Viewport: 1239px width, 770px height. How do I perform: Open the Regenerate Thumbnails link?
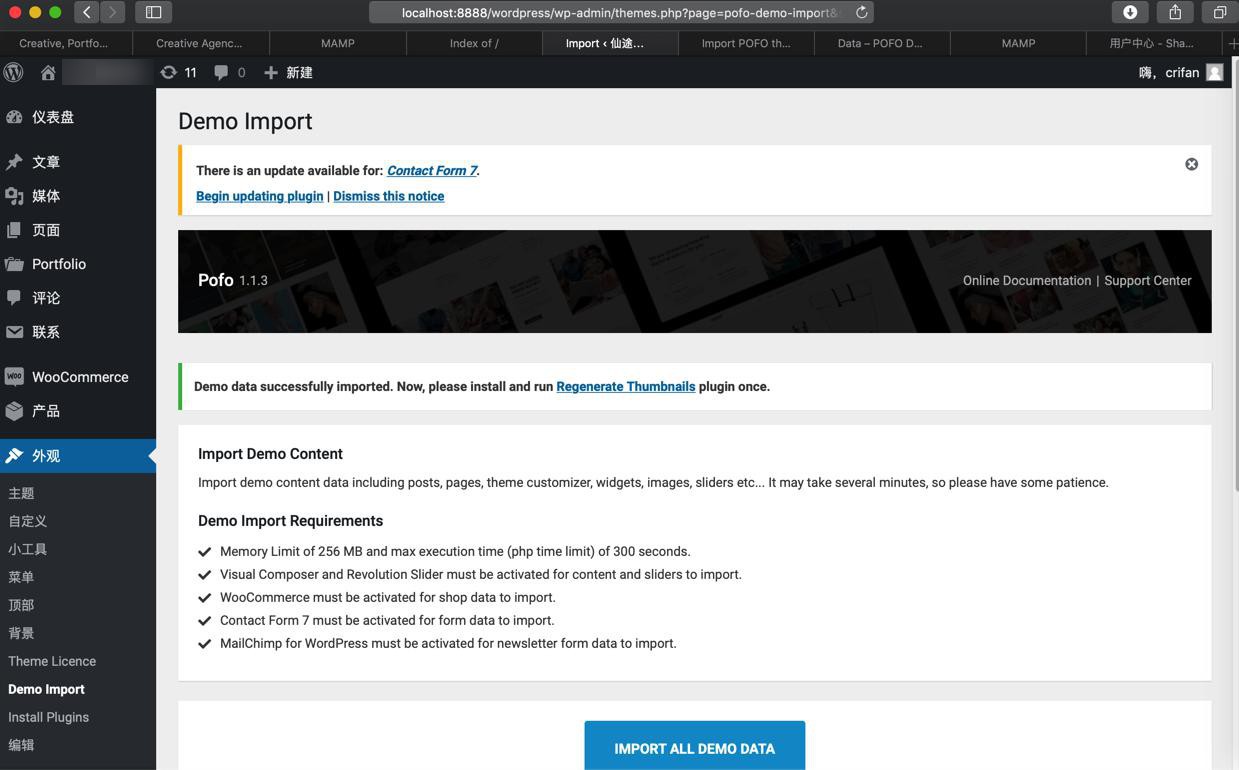[x=626, y=386]
